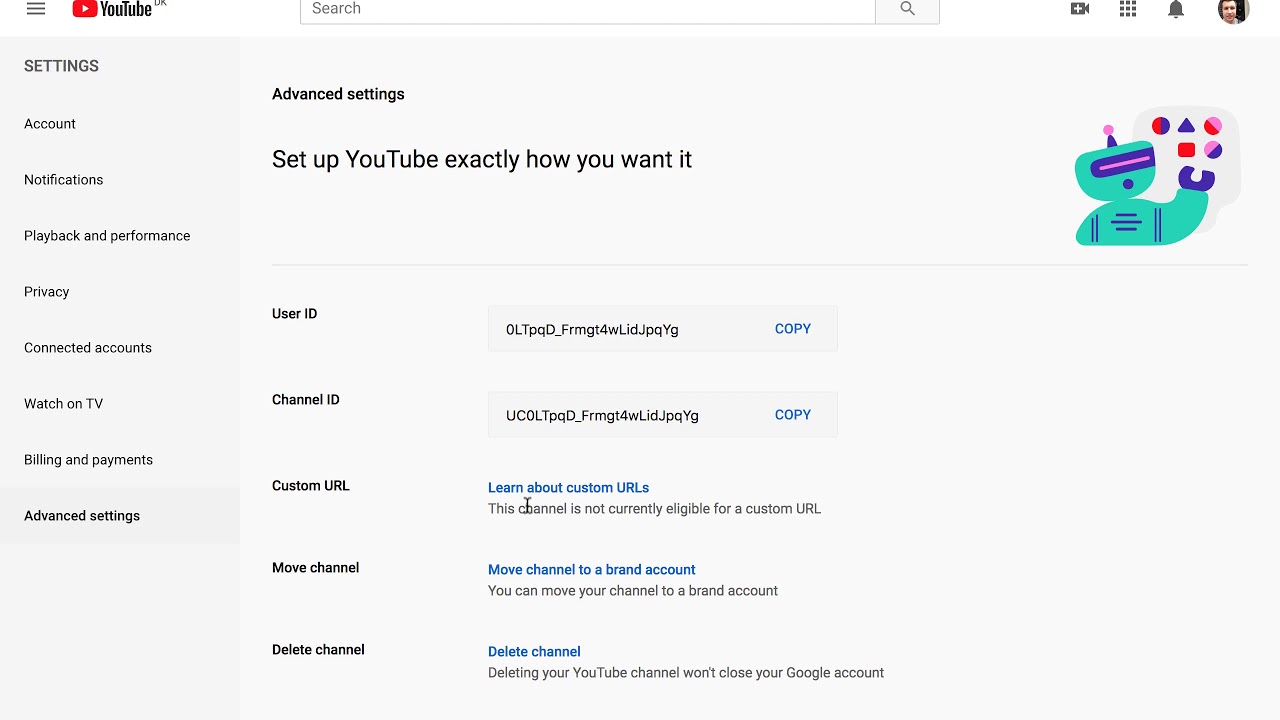
Task: Focus the Search input field
Action: pos(587,9)
